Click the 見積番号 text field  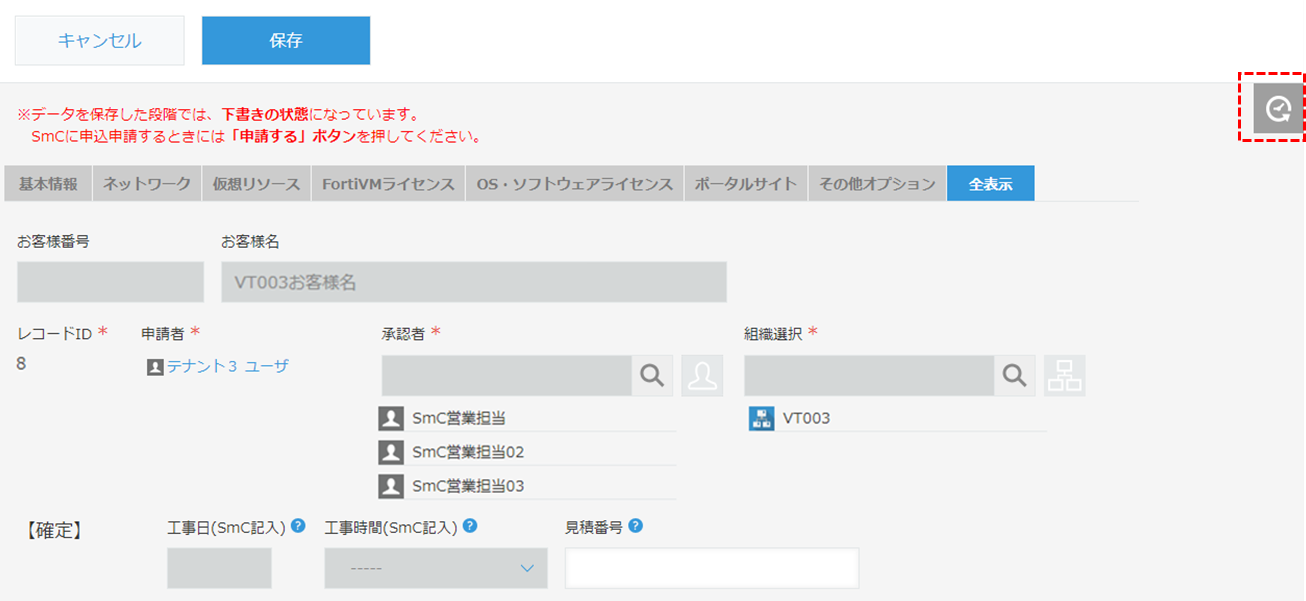712,568
